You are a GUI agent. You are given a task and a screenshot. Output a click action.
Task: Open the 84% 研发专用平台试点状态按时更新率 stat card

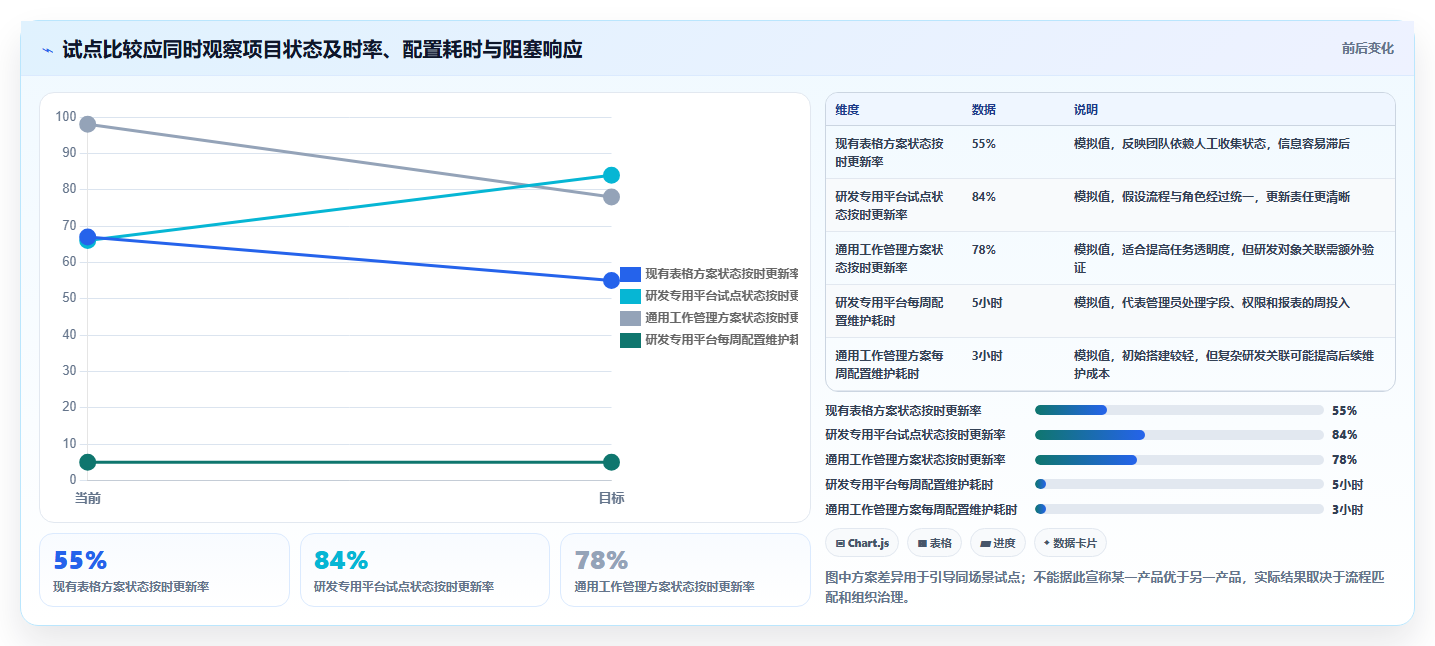(x=425, y=570)
